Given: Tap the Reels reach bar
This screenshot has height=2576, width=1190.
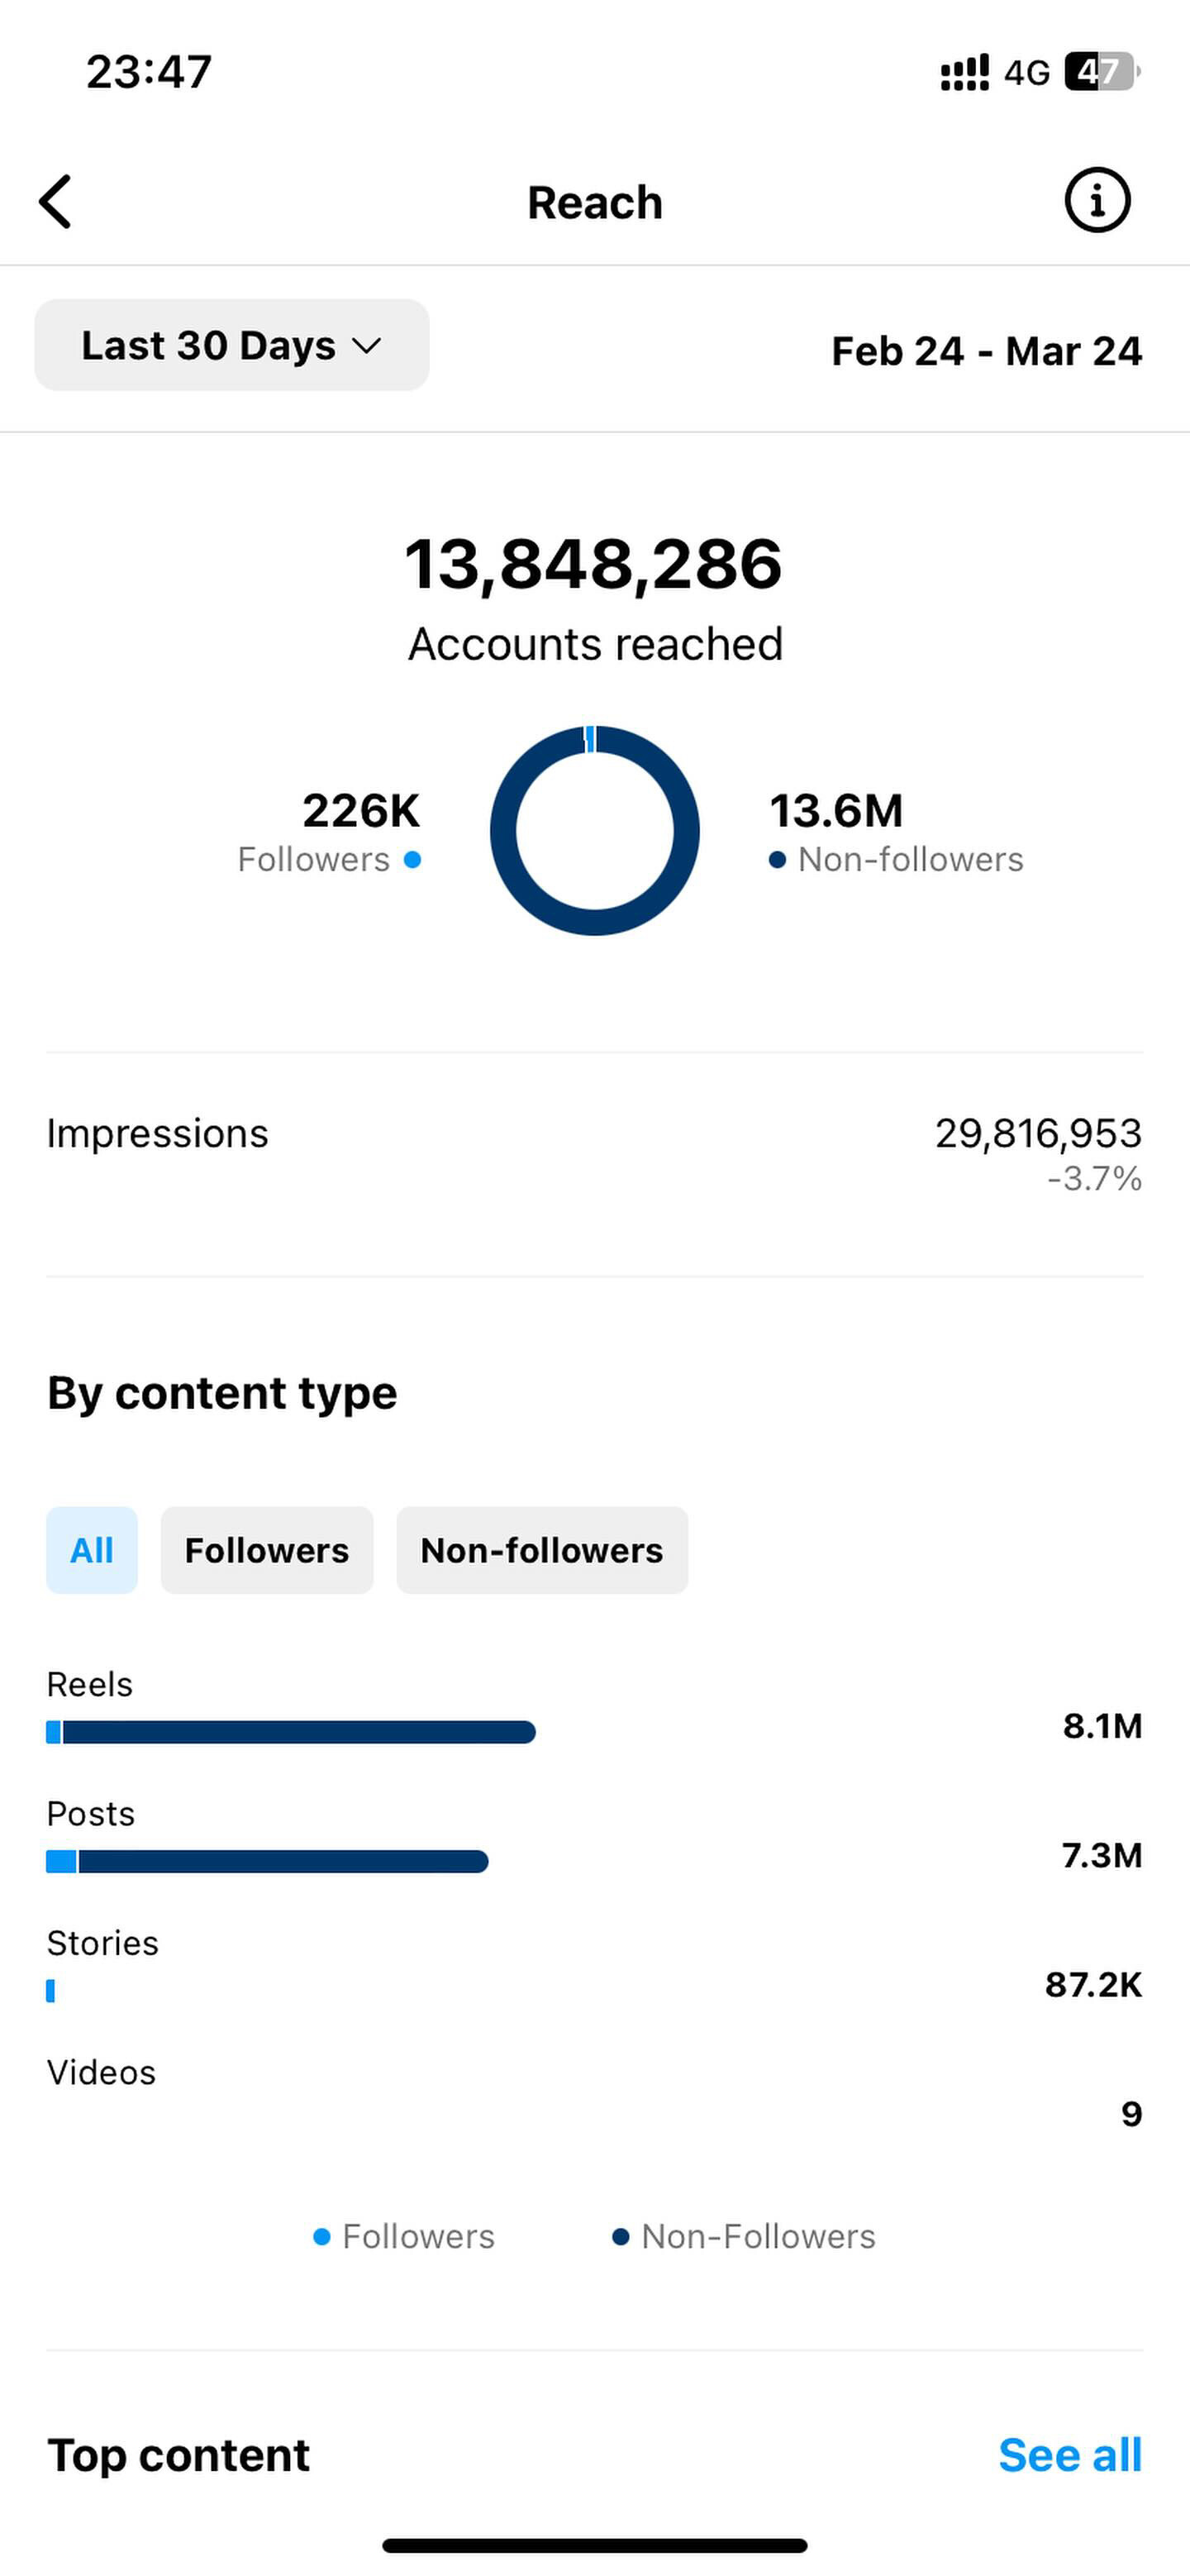Looking at the screenshot, I should 291,1732.
